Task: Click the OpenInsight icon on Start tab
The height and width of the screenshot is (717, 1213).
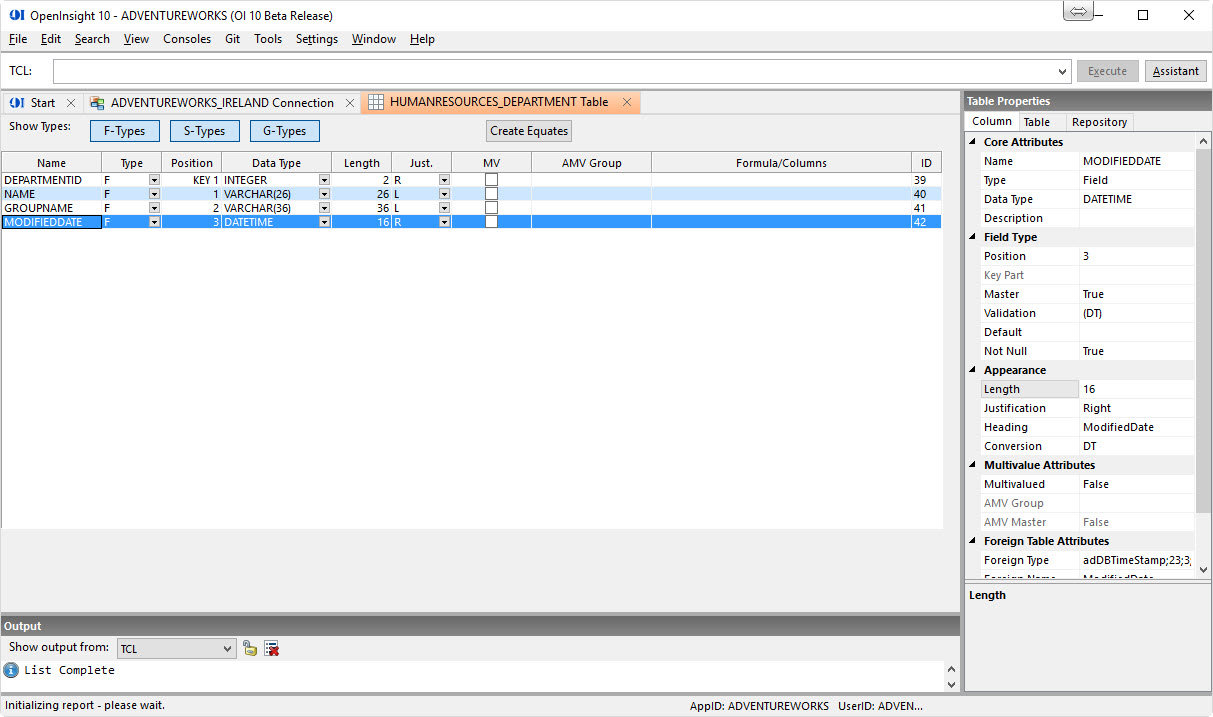Action: click(x=17, y=103)
